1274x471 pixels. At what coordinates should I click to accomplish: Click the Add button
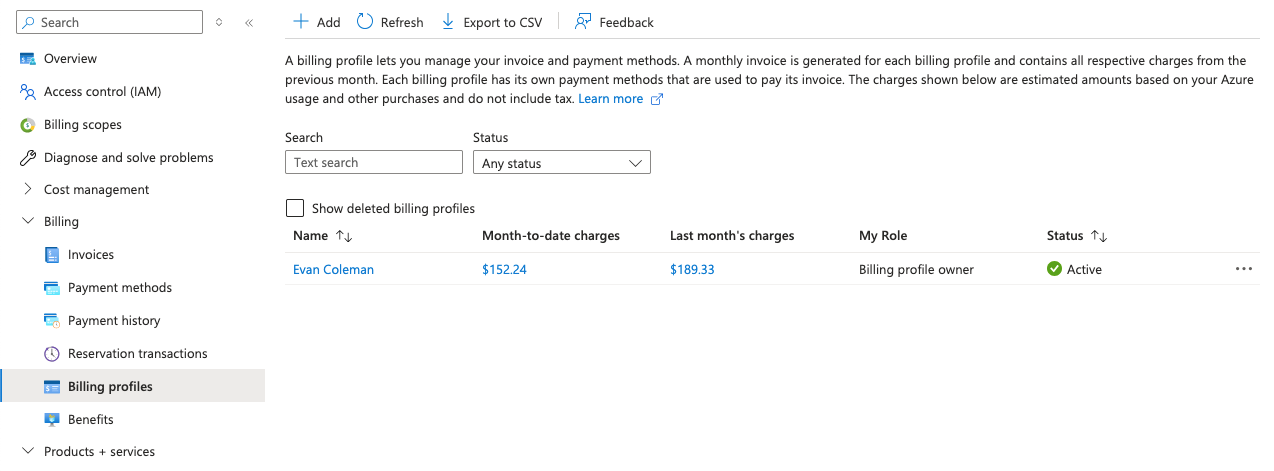(x=316, y=22)
